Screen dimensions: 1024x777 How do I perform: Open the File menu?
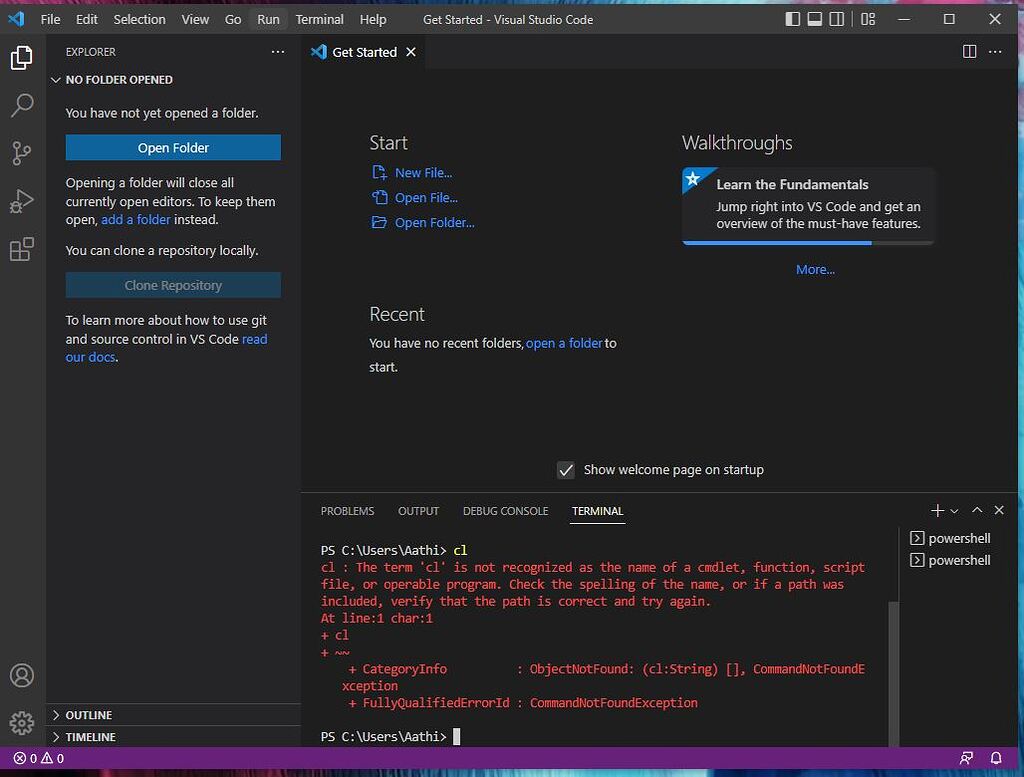pyautogui.click(x=50, y=19)
